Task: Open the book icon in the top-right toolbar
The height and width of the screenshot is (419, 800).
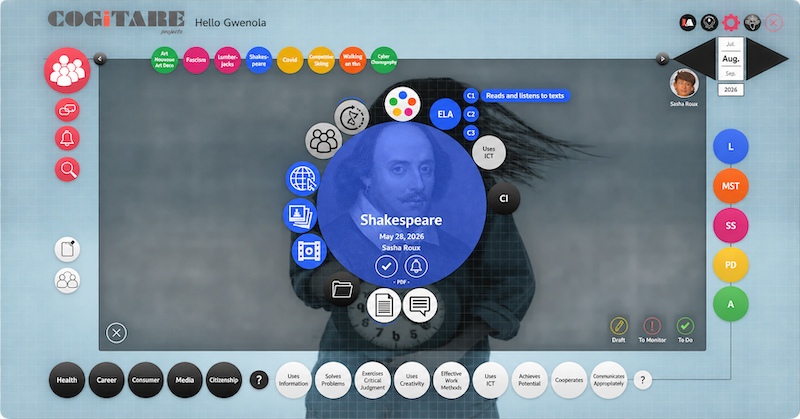Action: click(x=688, y=22)
